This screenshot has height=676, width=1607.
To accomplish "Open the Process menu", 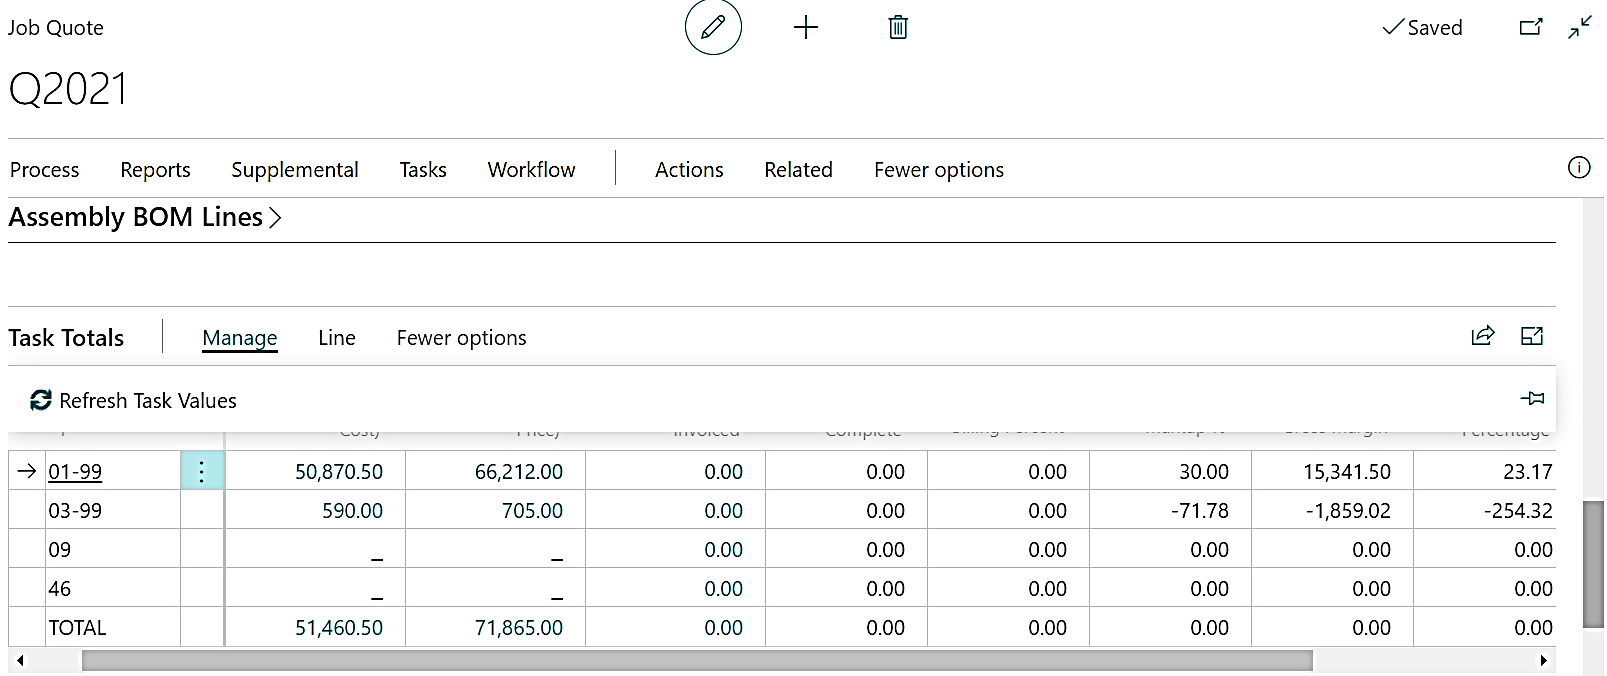I will (44, 170).
